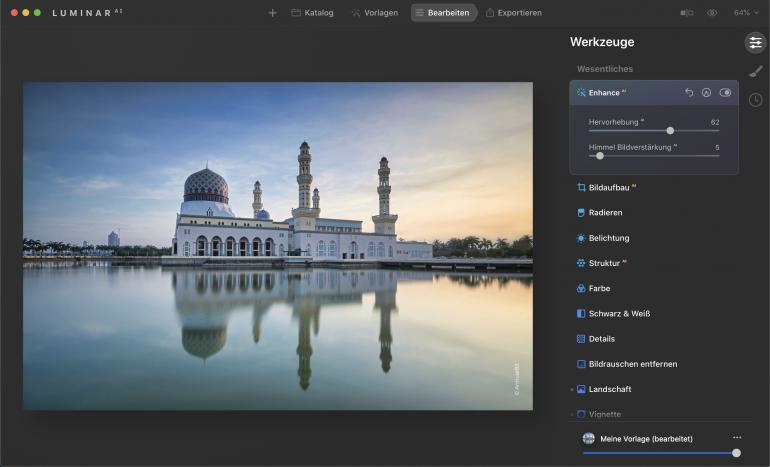
Task: Click the mosque photo in canvas
Action: 277,246
